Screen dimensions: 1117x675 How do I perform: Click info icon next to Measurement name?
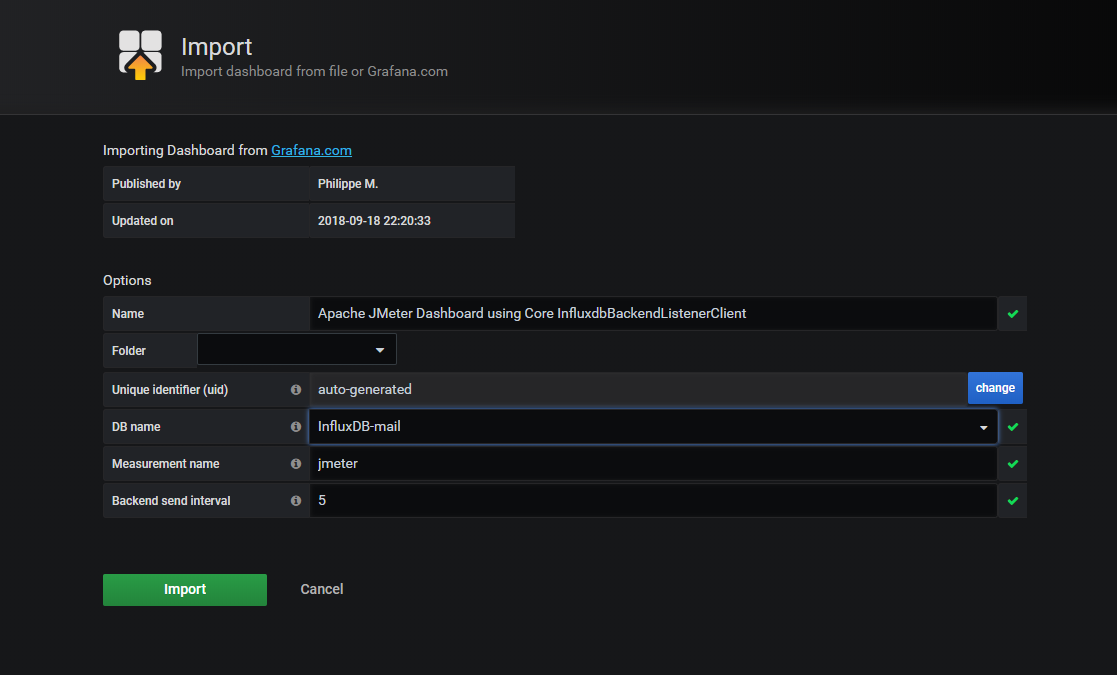coord(296,464)
